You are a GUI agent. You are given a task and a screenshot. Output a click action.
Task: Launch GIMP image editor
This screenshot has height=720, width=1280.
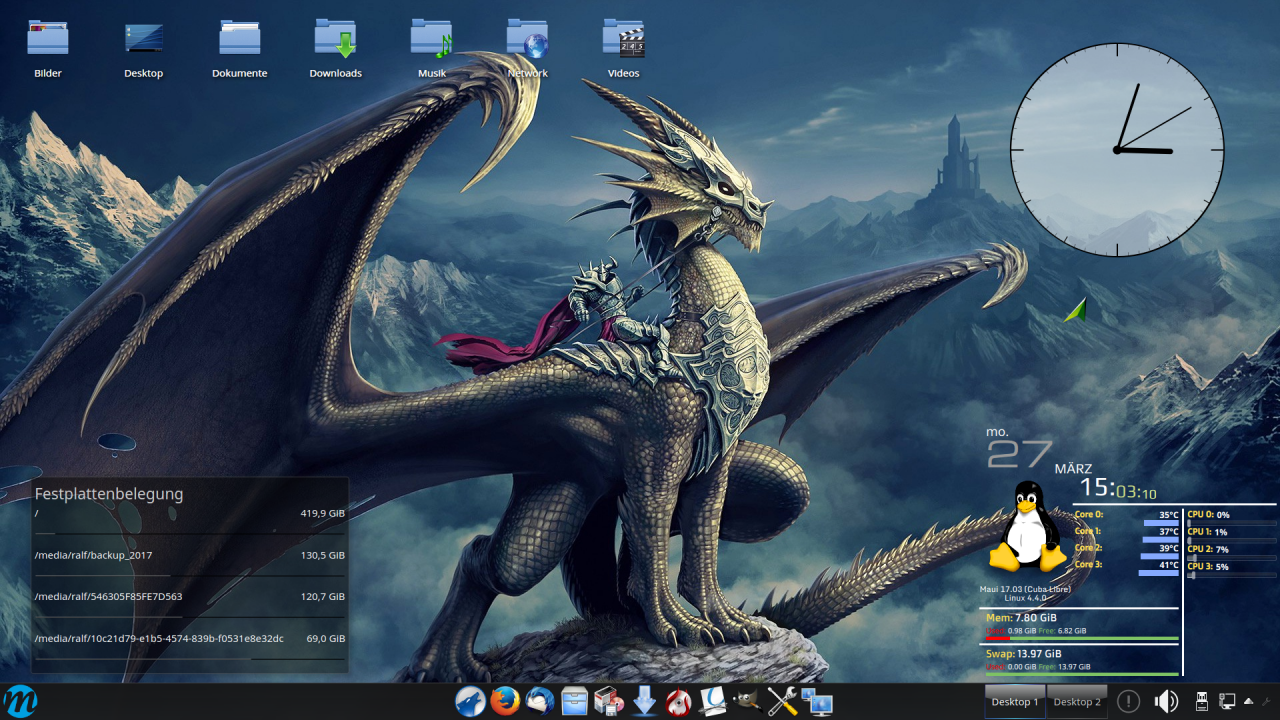pos(746,702)
